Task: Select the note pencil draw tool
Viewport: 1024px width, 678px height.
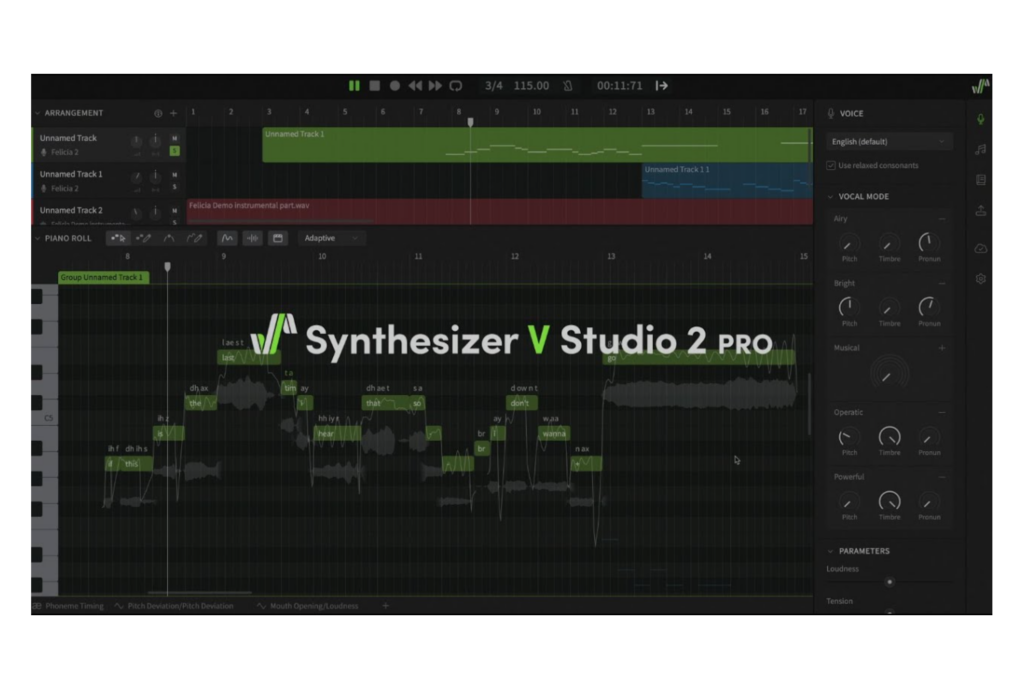Action: tap(143, 238)
